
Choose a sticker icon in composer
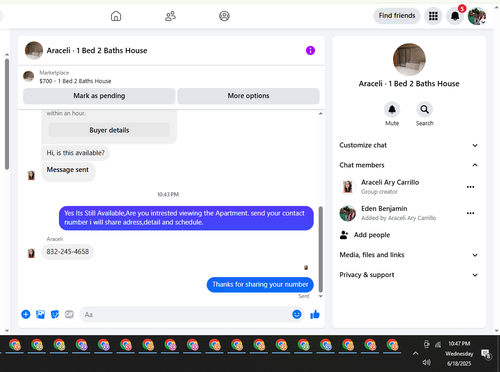tap(55, 314)
